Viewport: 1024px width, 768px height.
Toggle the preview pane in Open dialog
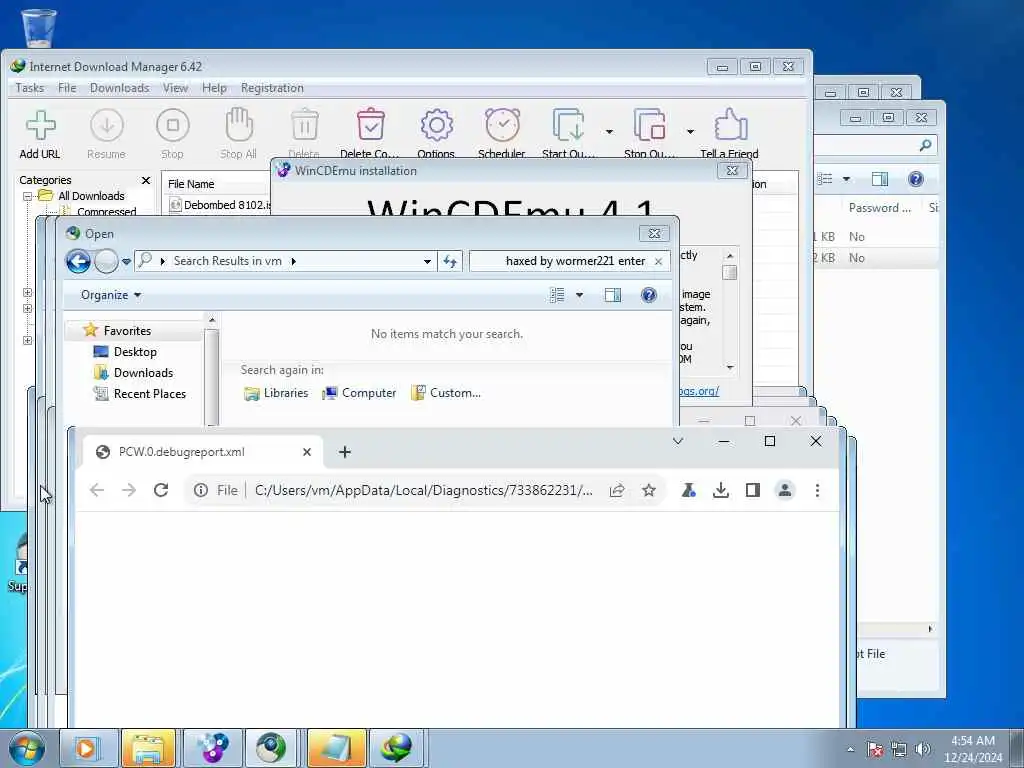point(613,295)
